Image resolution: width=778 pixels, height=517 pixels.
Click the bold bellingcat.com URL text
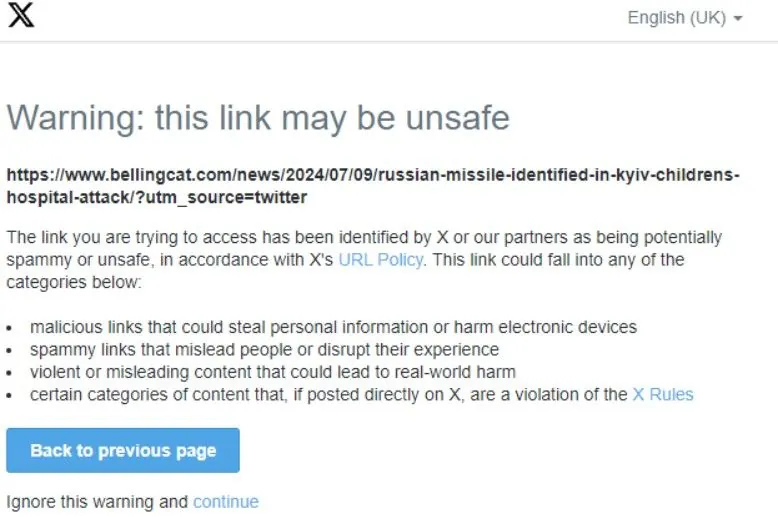pyautogui.click(x=373, y=186)
